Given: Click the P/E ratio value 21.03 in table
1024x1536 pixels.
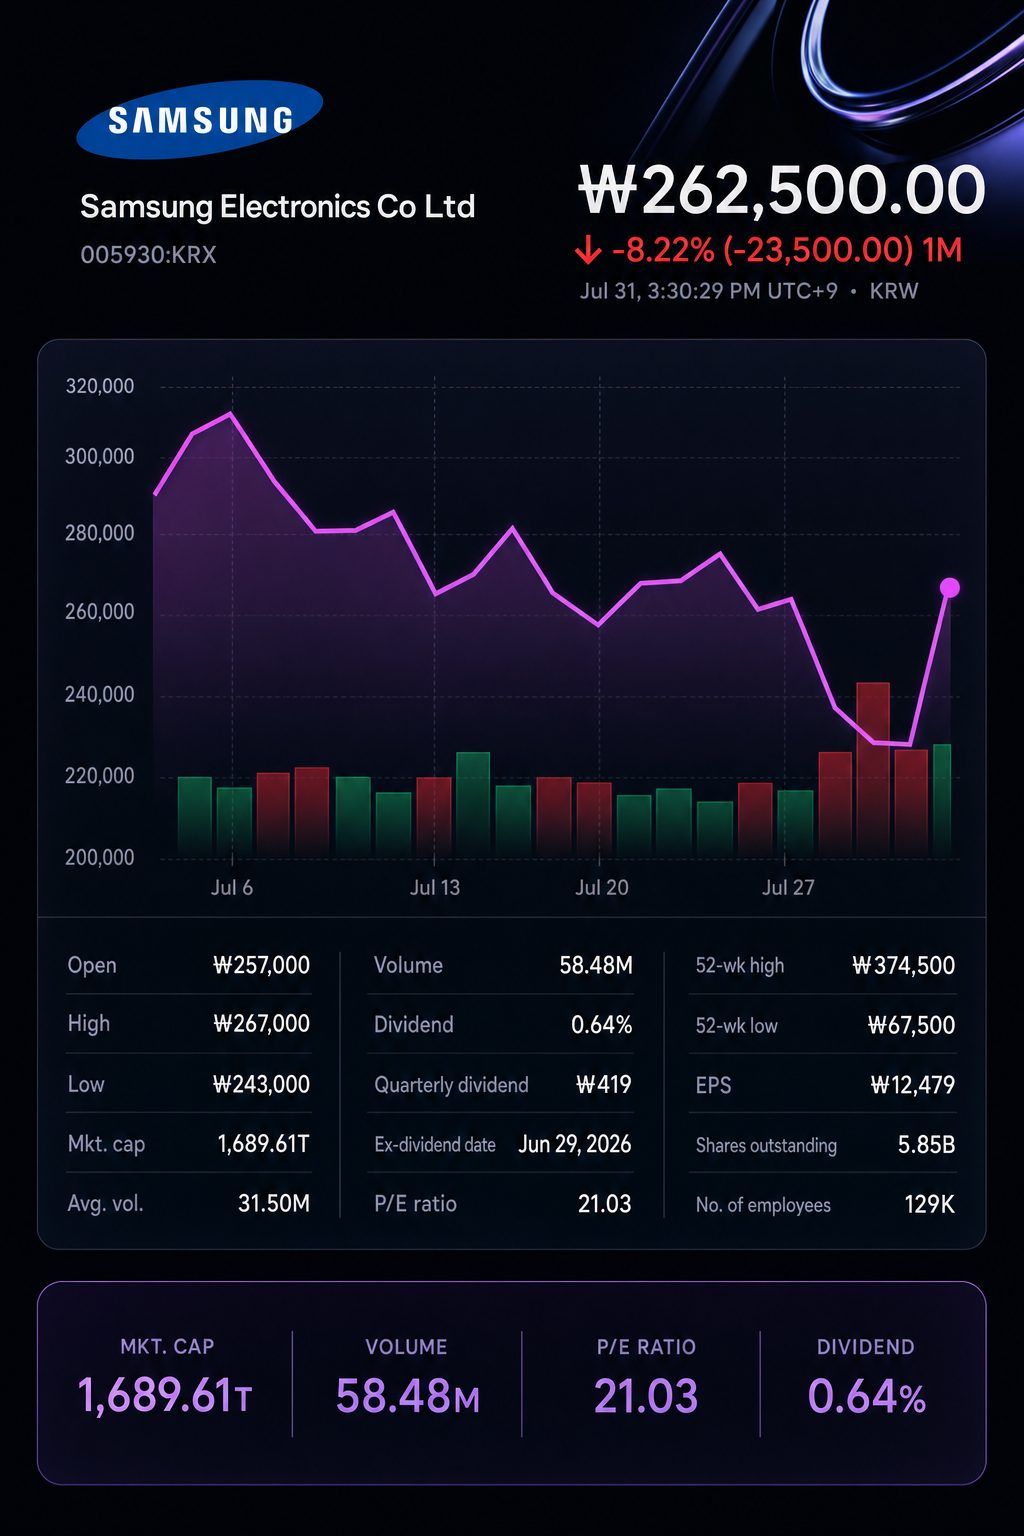Looking at the screenshot, I should pos(605,1204).
